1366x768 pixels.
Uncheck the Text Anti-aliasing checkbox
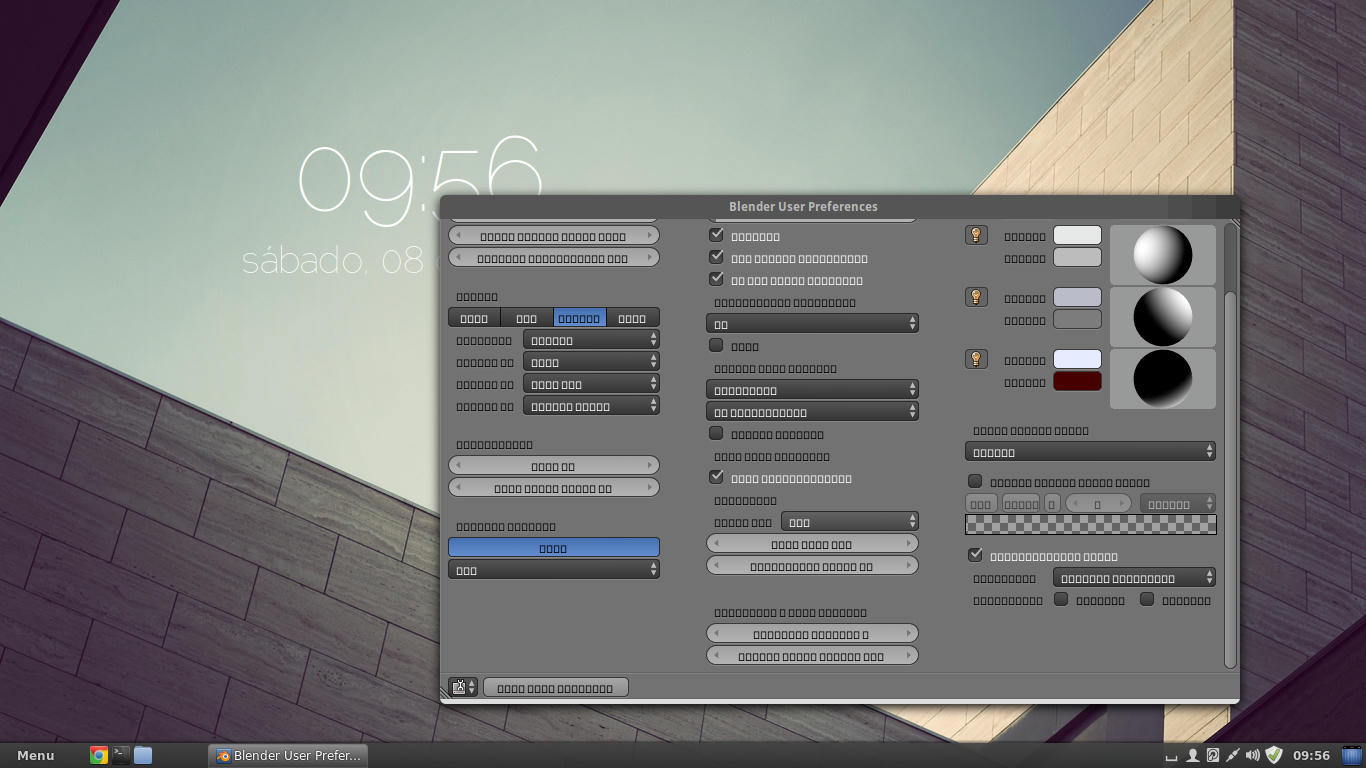pyautogui.click(x=716, y=477)
